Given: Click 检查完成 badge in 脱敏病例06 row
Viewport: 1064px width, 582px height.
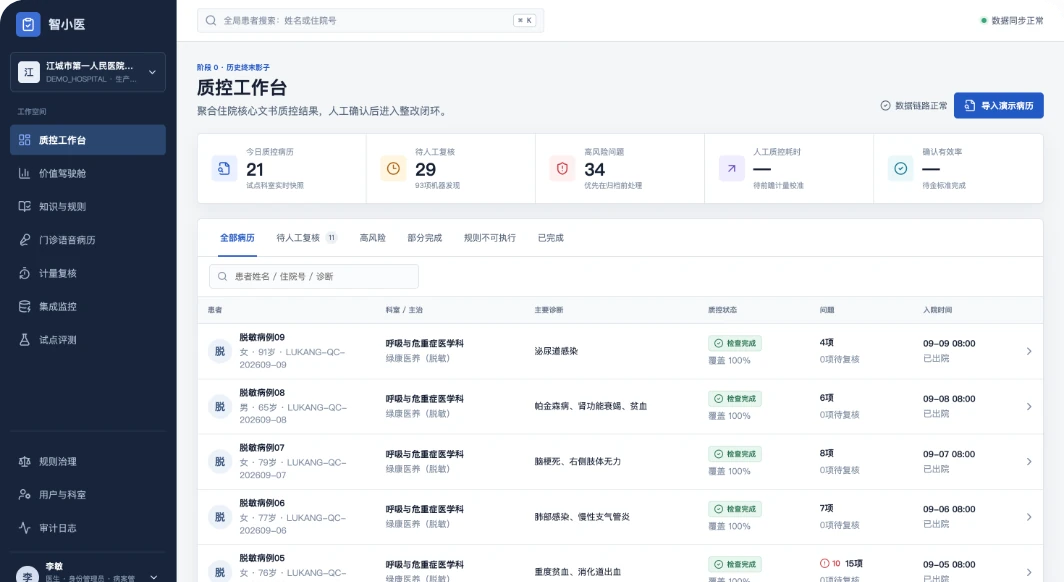Looking at the screenshot, I should 735,509.
